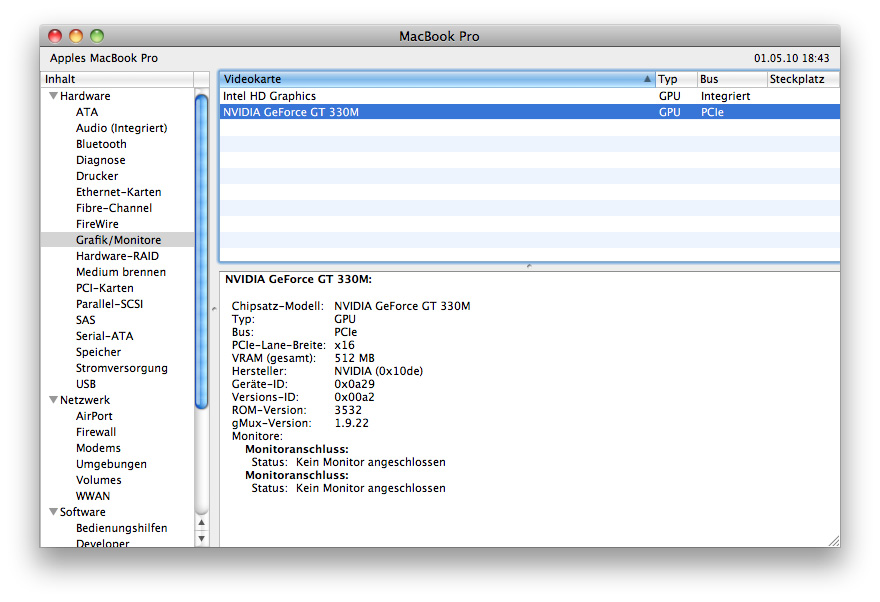The image size is (880, 602).
Task: Click the Apples MacBook Pro label
Action: pos(104,58)
